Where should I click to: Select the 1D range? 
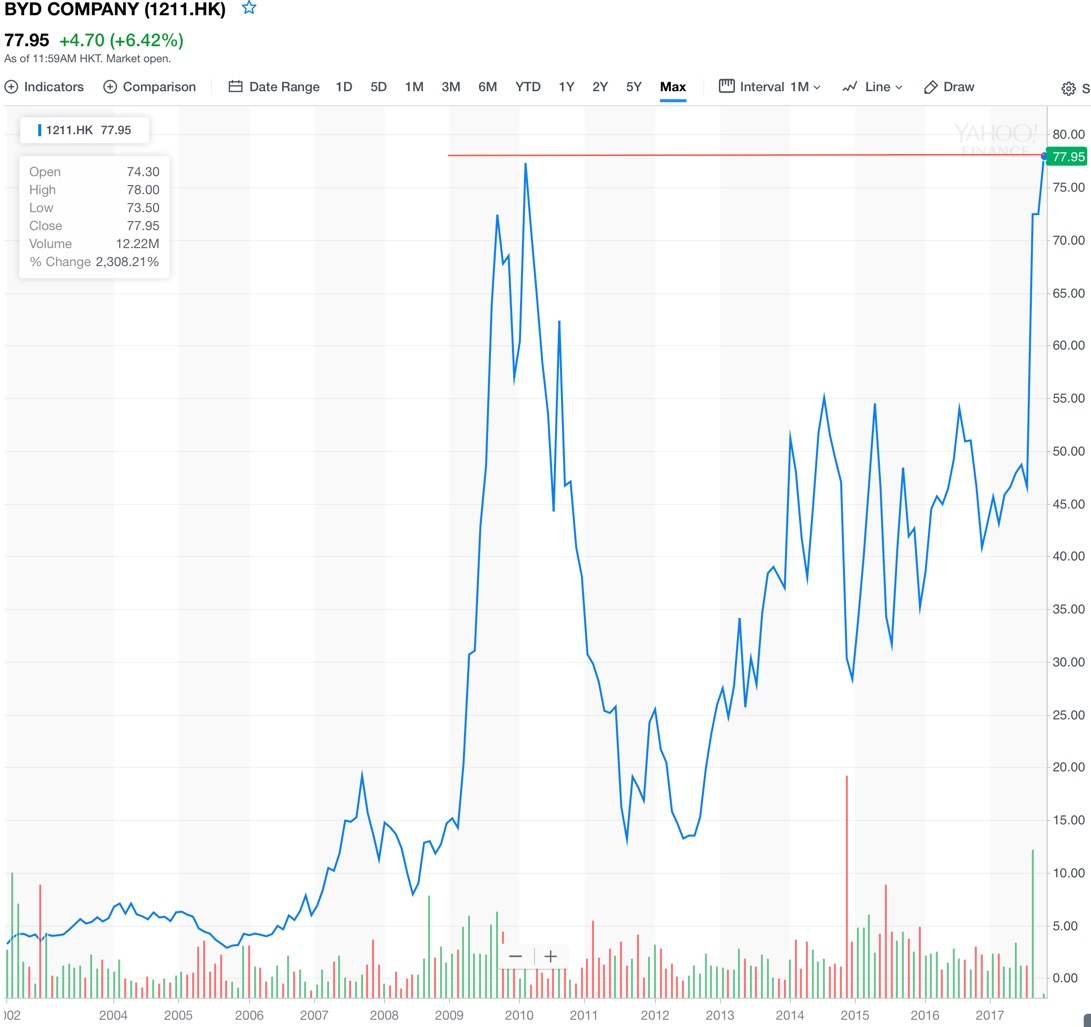(344, 87)
